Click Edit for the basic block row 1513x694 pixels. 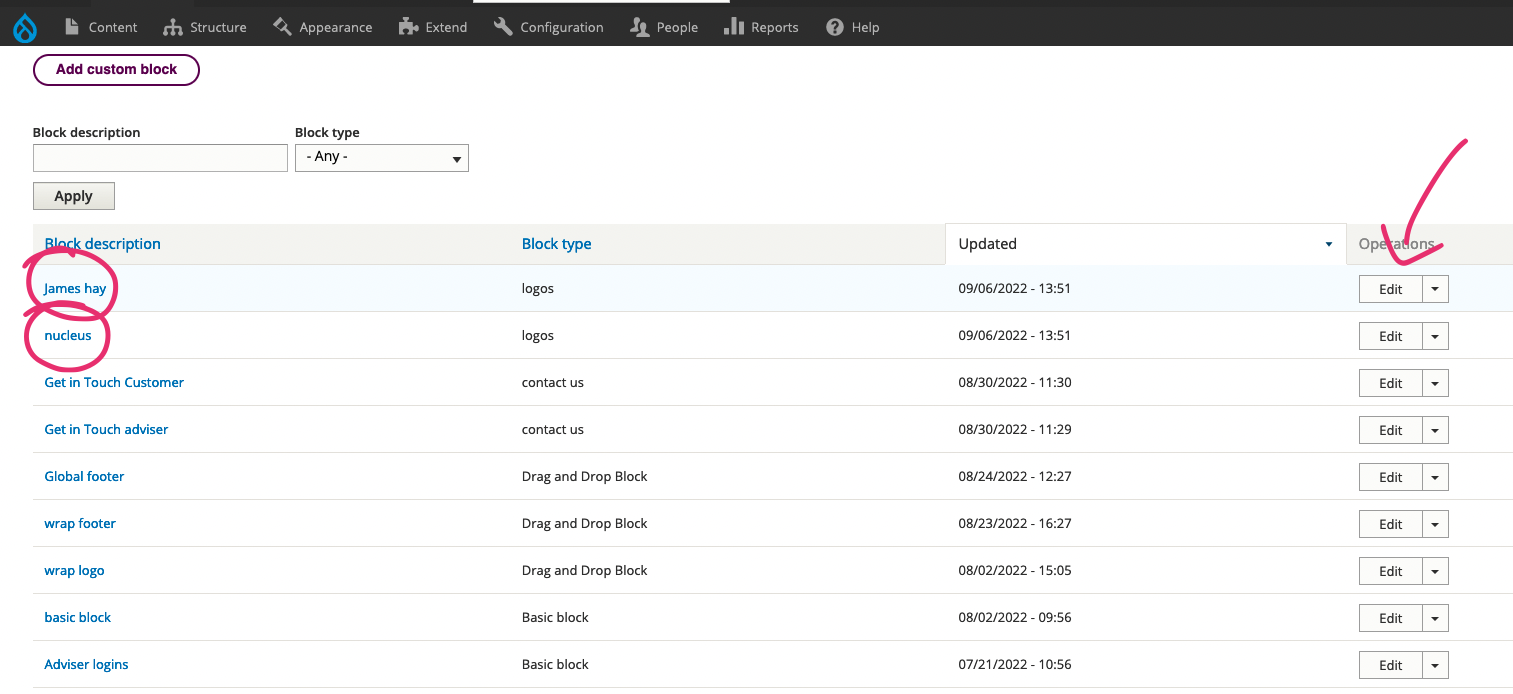(x=1391, y=618)
